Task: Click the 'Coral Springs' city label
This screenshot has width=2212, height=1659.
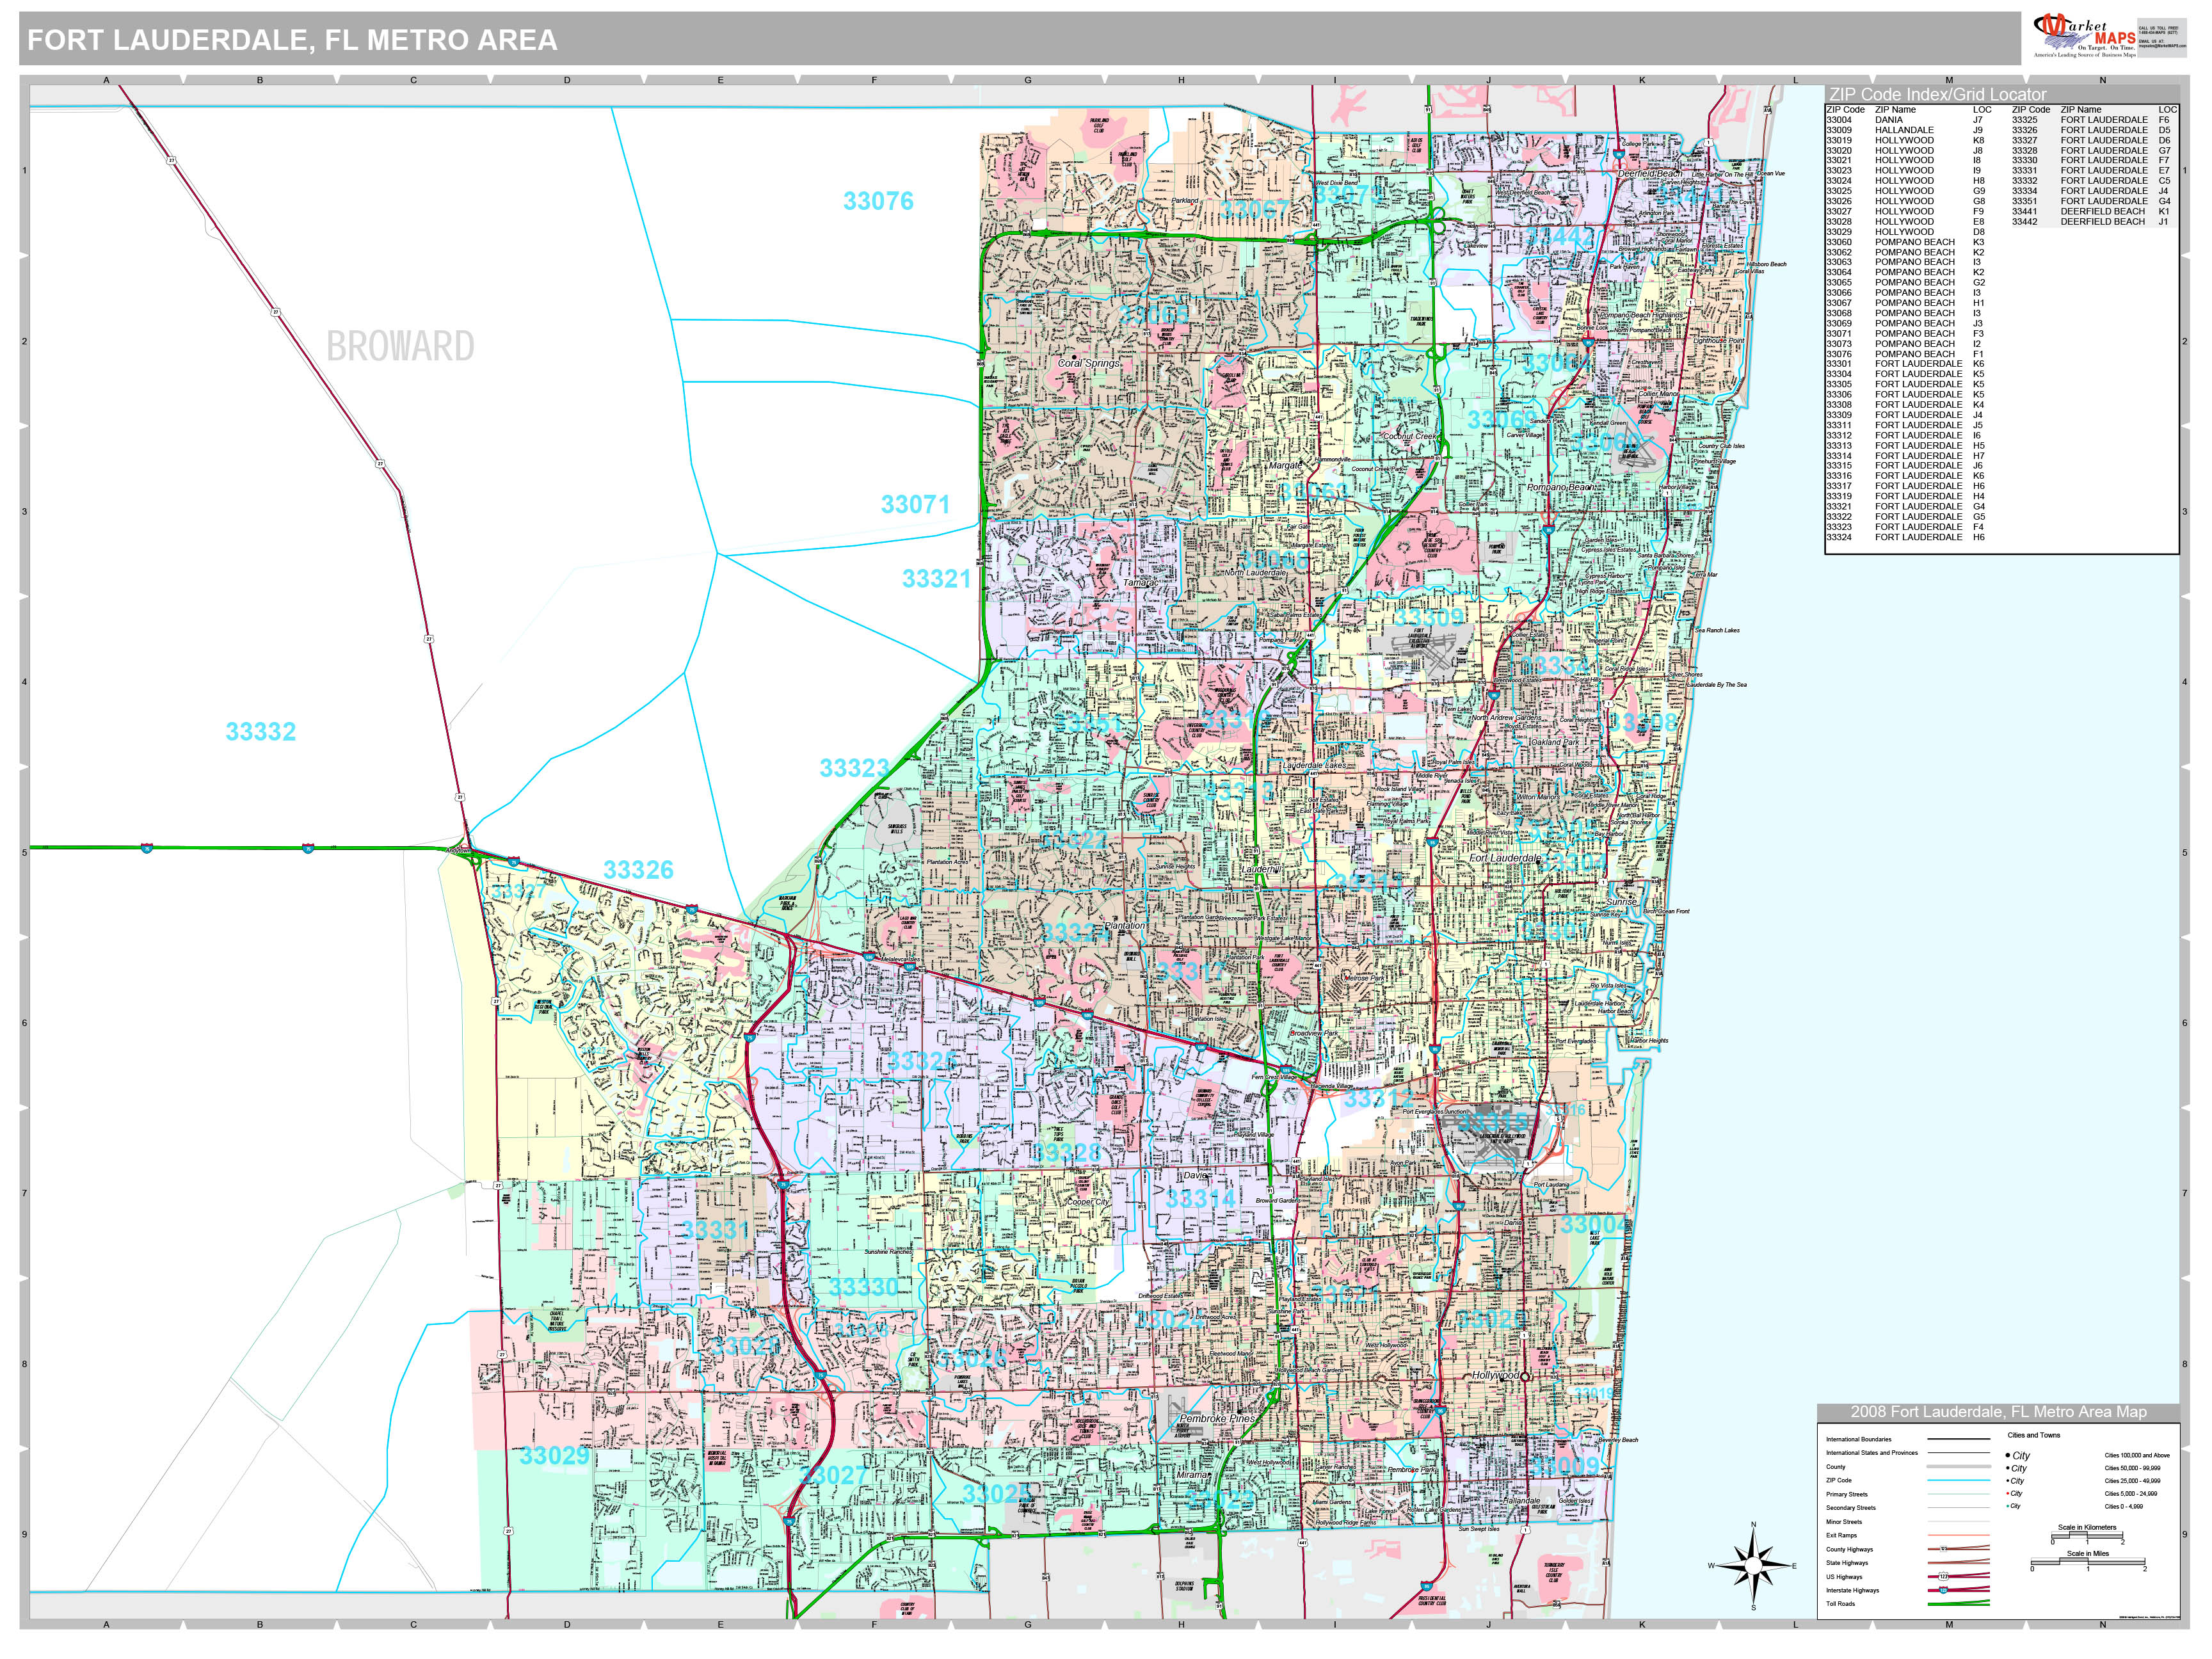Action: click(x=1089, y=363)
